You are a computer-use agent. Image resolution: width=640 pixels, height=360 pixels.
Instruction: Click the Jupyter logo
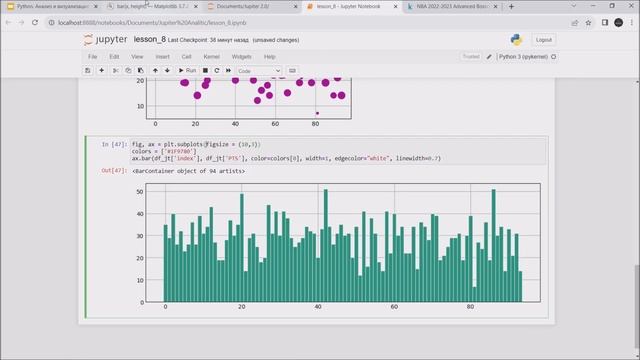pyautogui.click(x=105, y=40)
